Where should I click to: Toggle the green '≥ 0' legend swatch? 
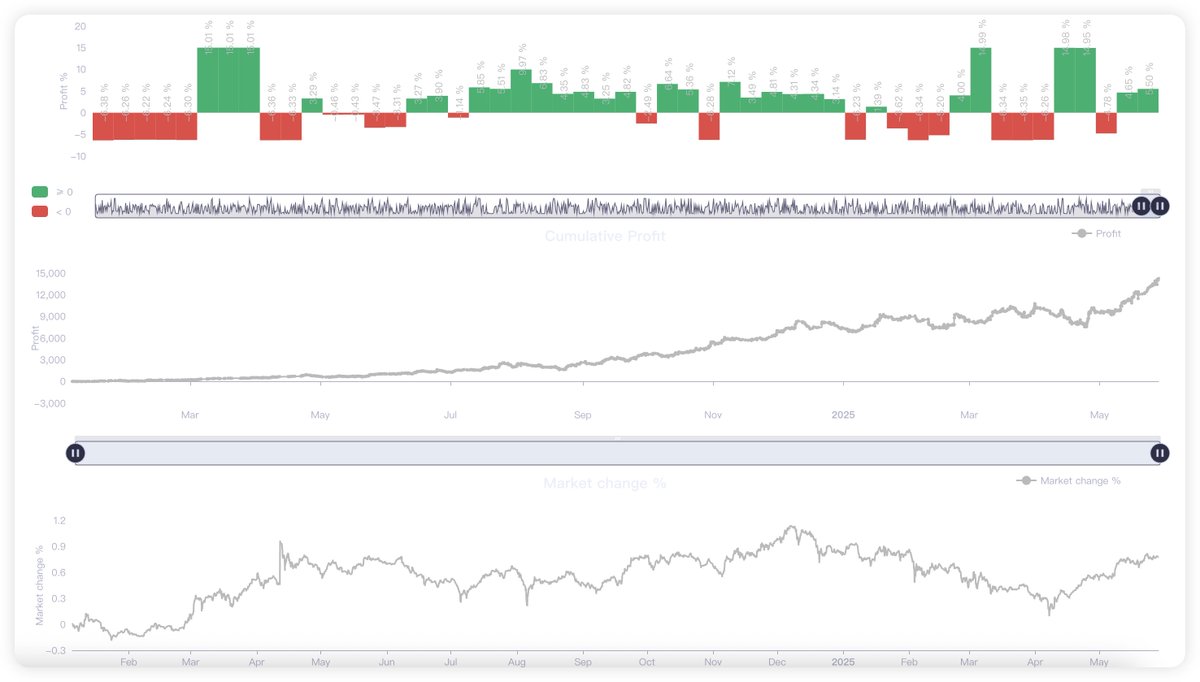tap(40, 191)
